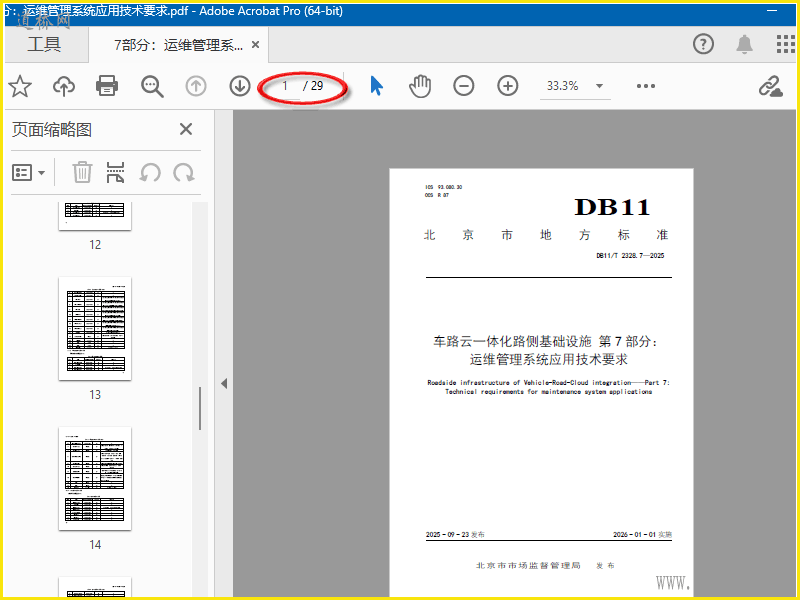Select the 7部分：运维管理系... document tab
The width and height of the screenshot is (800, 600).
pyautogui.click(x=179, y=45)
